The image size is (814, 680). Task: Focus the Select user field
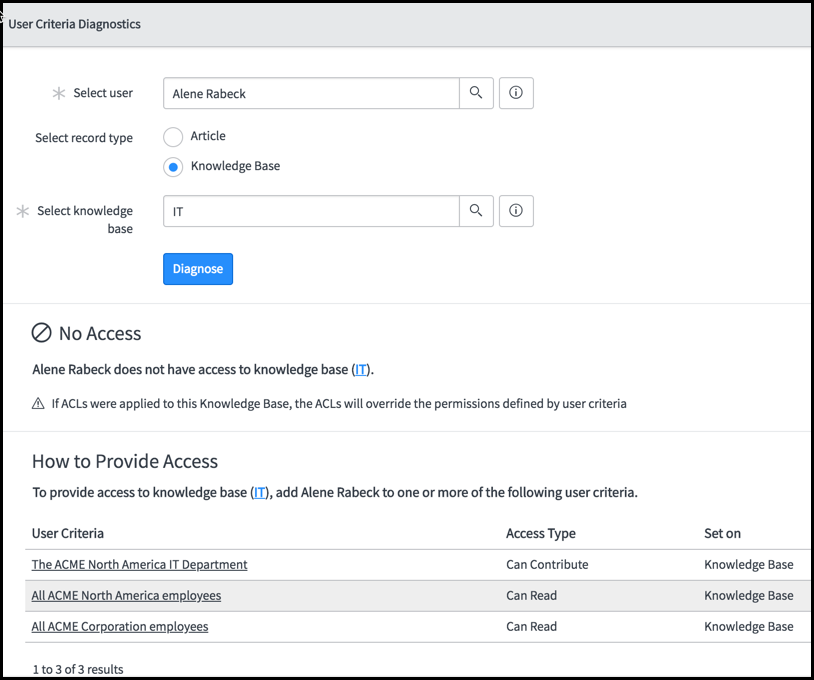tap(311, 93)
